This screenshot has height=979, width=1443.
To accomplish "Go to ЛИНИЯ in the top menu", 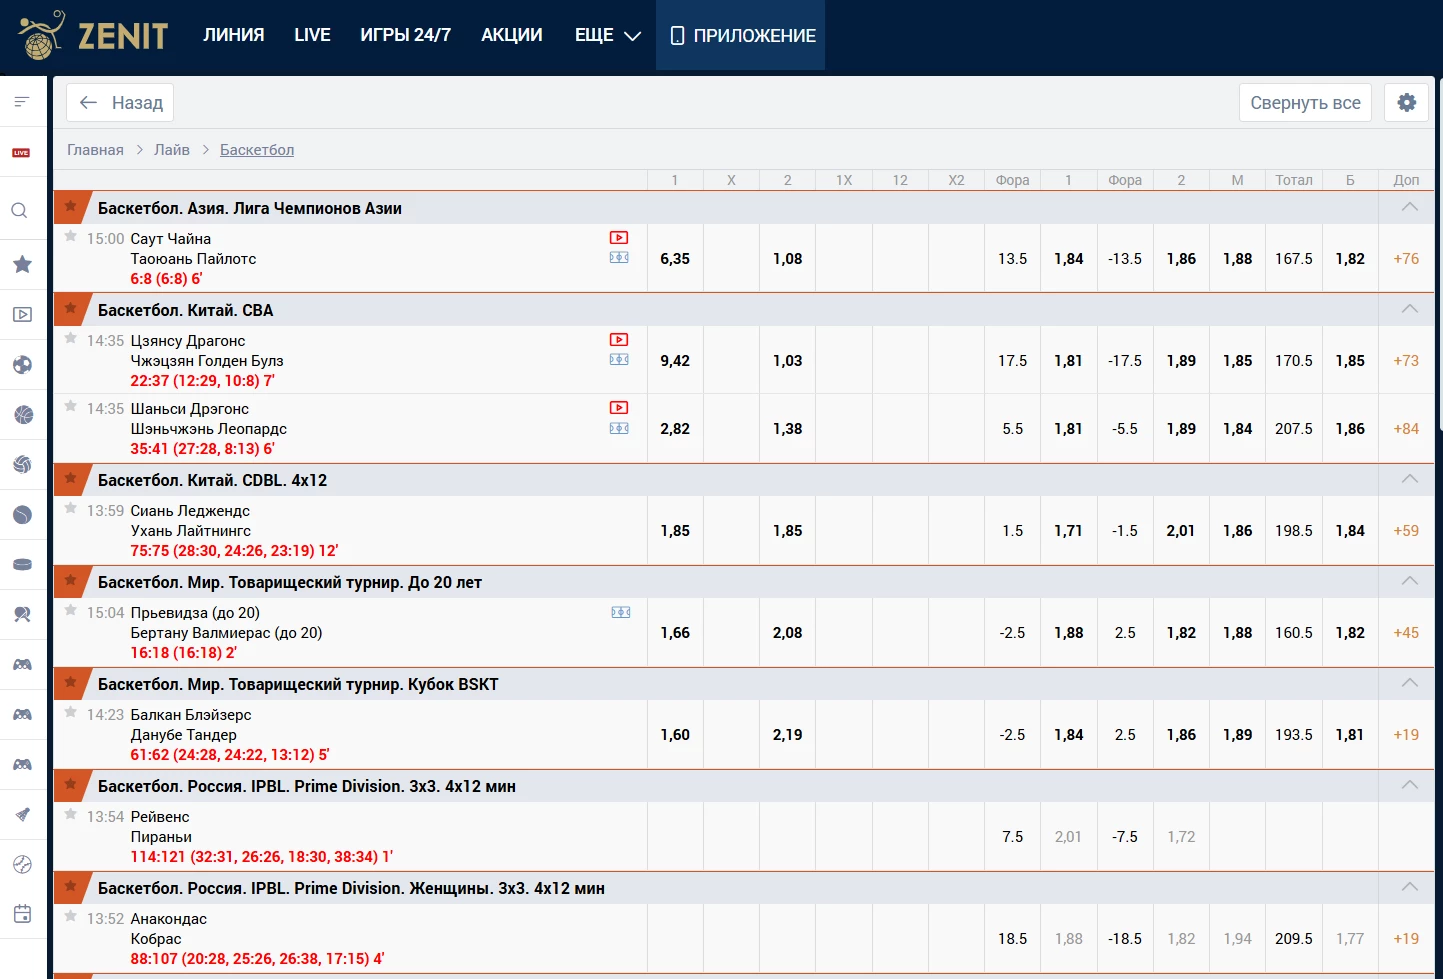I will [233, 35].
